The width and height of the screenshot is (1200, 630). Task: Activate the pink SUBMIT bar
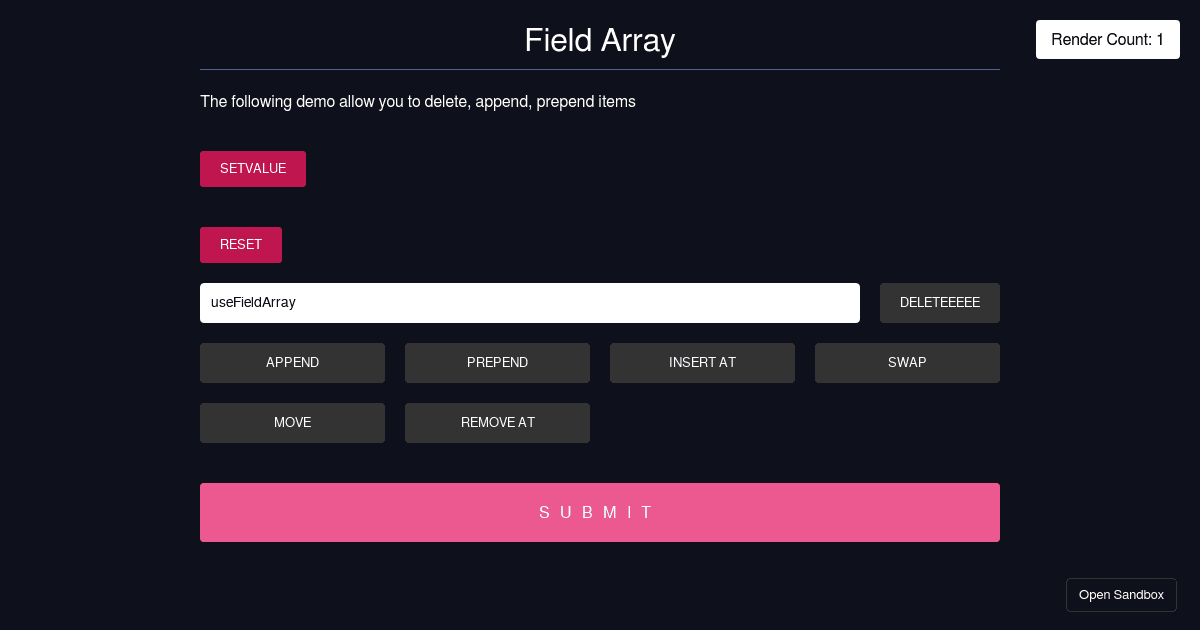[599, 512]
